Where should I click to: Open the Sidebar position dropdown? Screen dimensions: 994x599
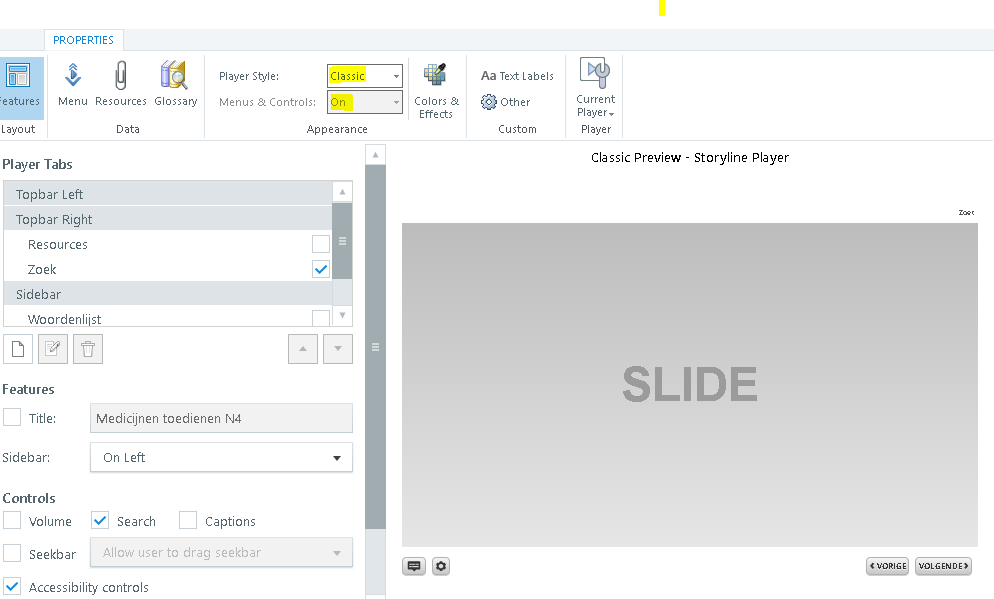(221, 458)
